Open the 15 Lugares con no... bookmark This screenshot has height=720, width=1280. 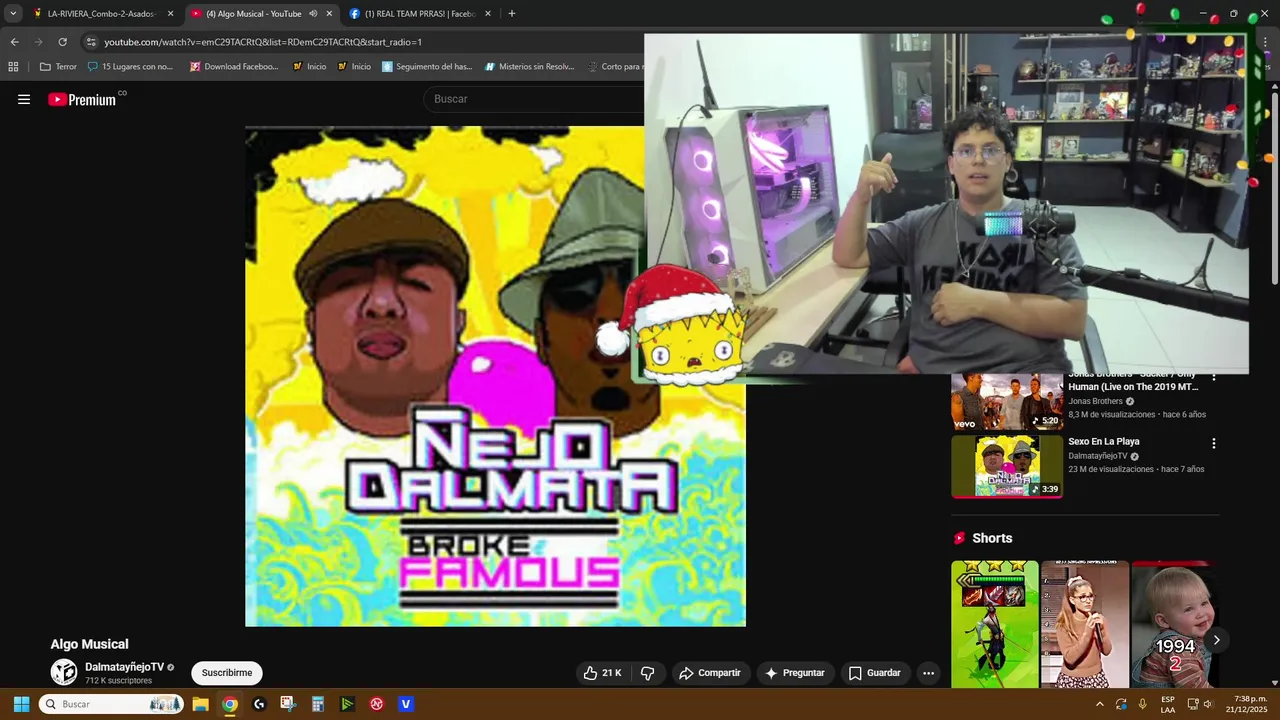click(x=130, y=67)
